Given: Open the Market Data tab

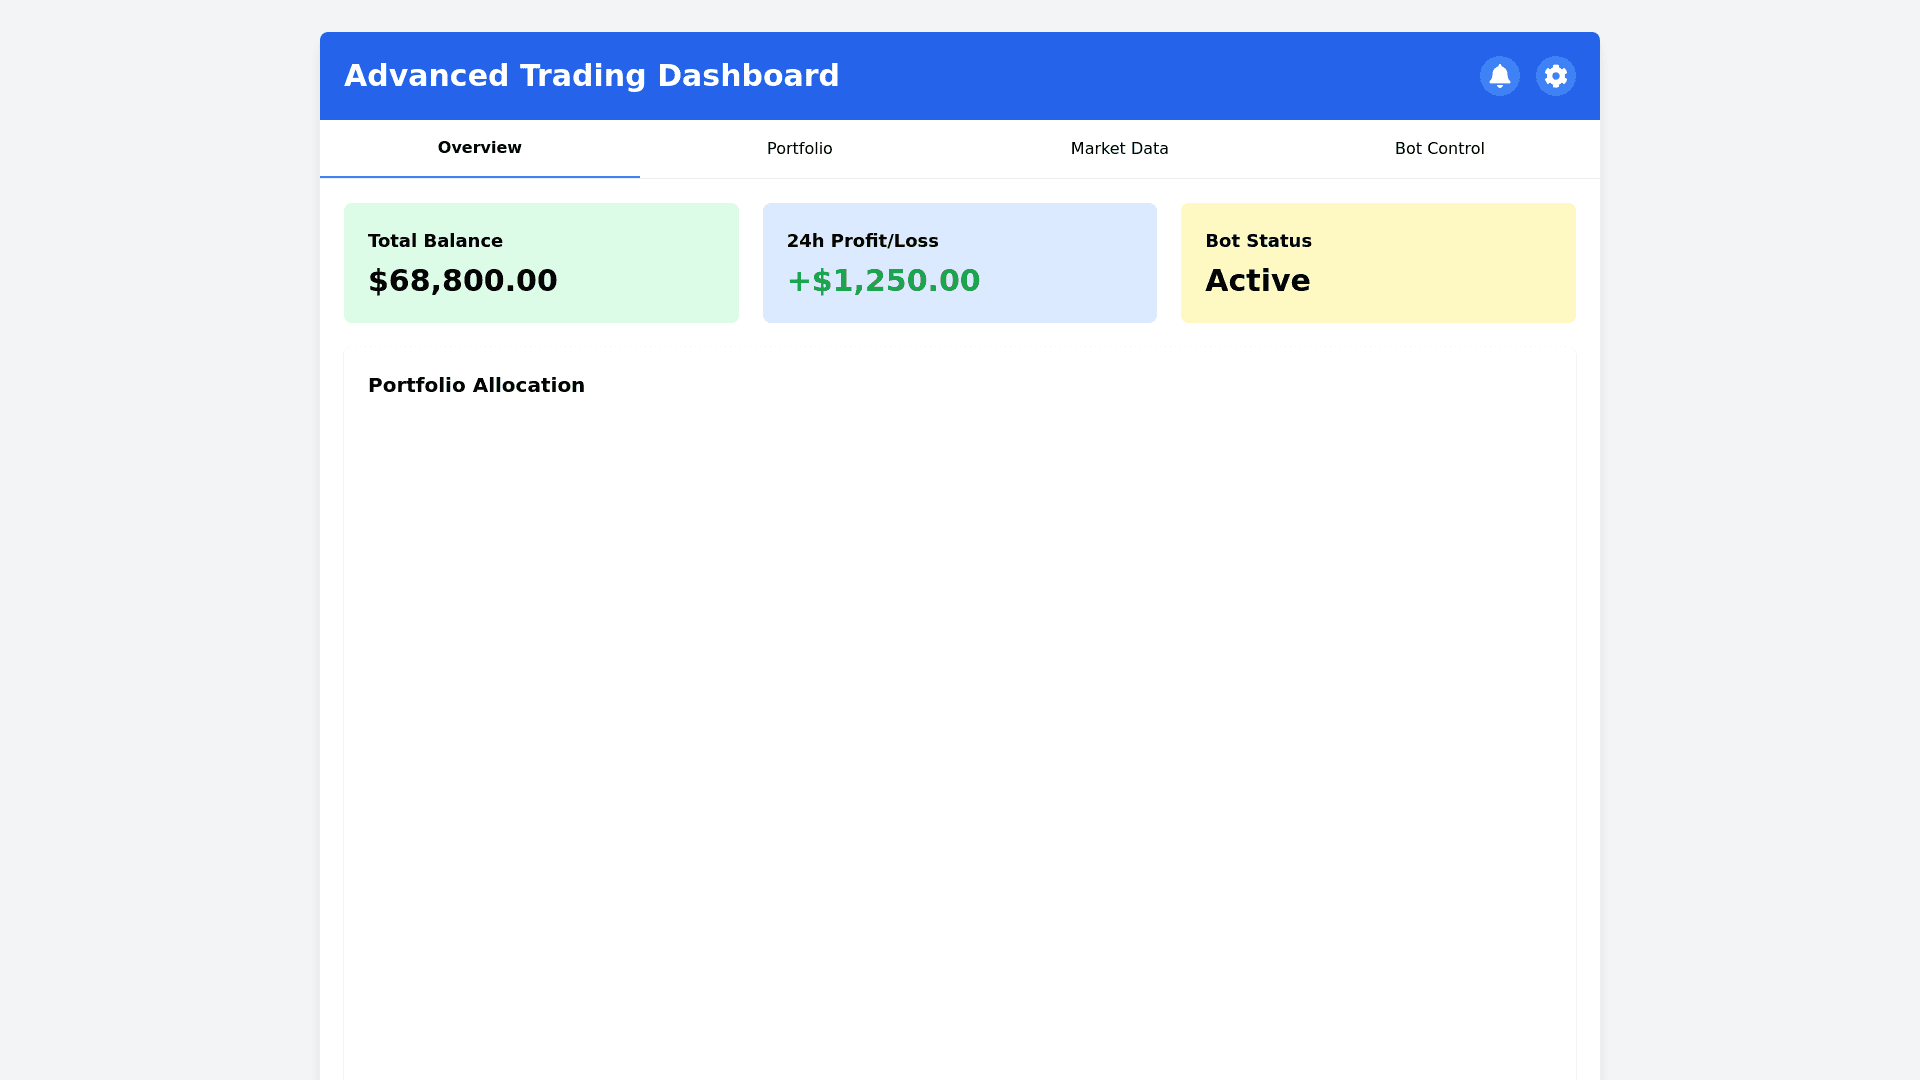Looking at the screenshot, I should (x=1119, y=149).
